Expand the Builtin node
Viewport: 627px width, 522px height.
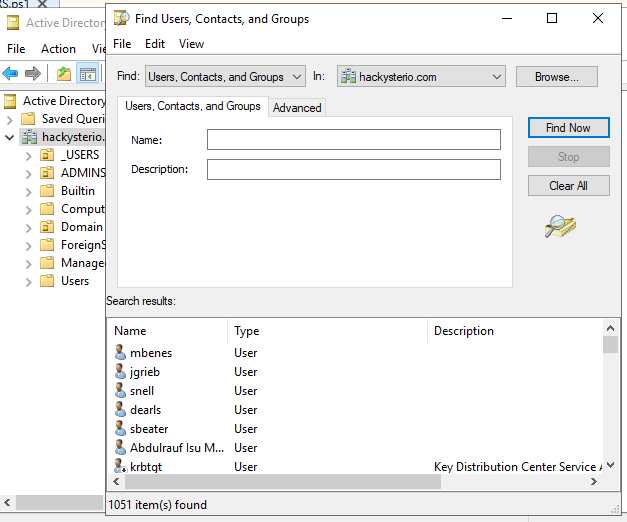(28, 192)
